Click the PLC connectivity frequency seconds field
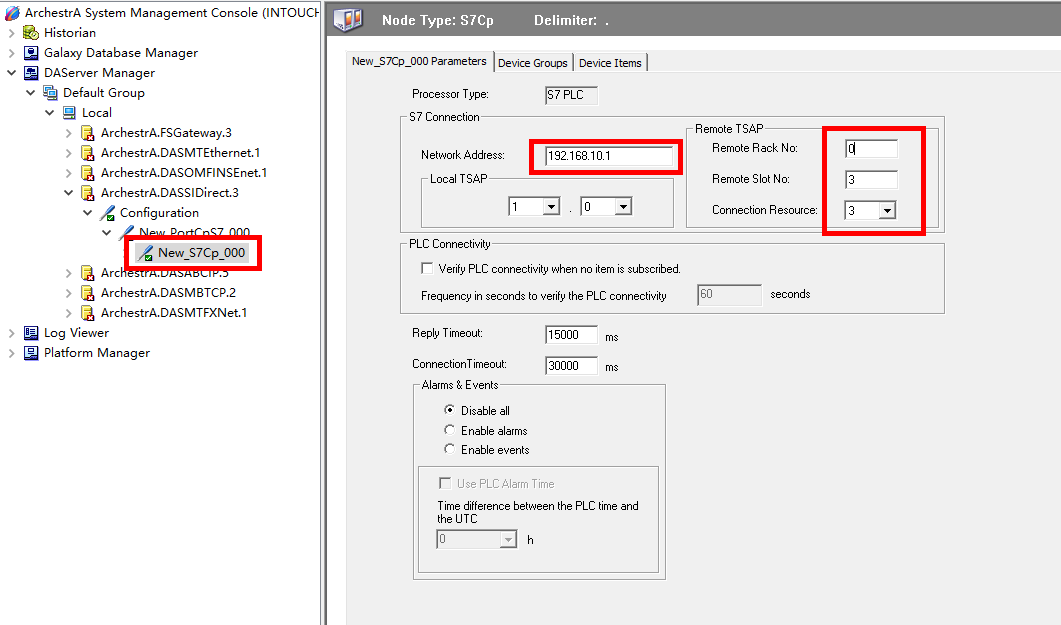The image size is (1061, 625). click(x=729, y=295)
